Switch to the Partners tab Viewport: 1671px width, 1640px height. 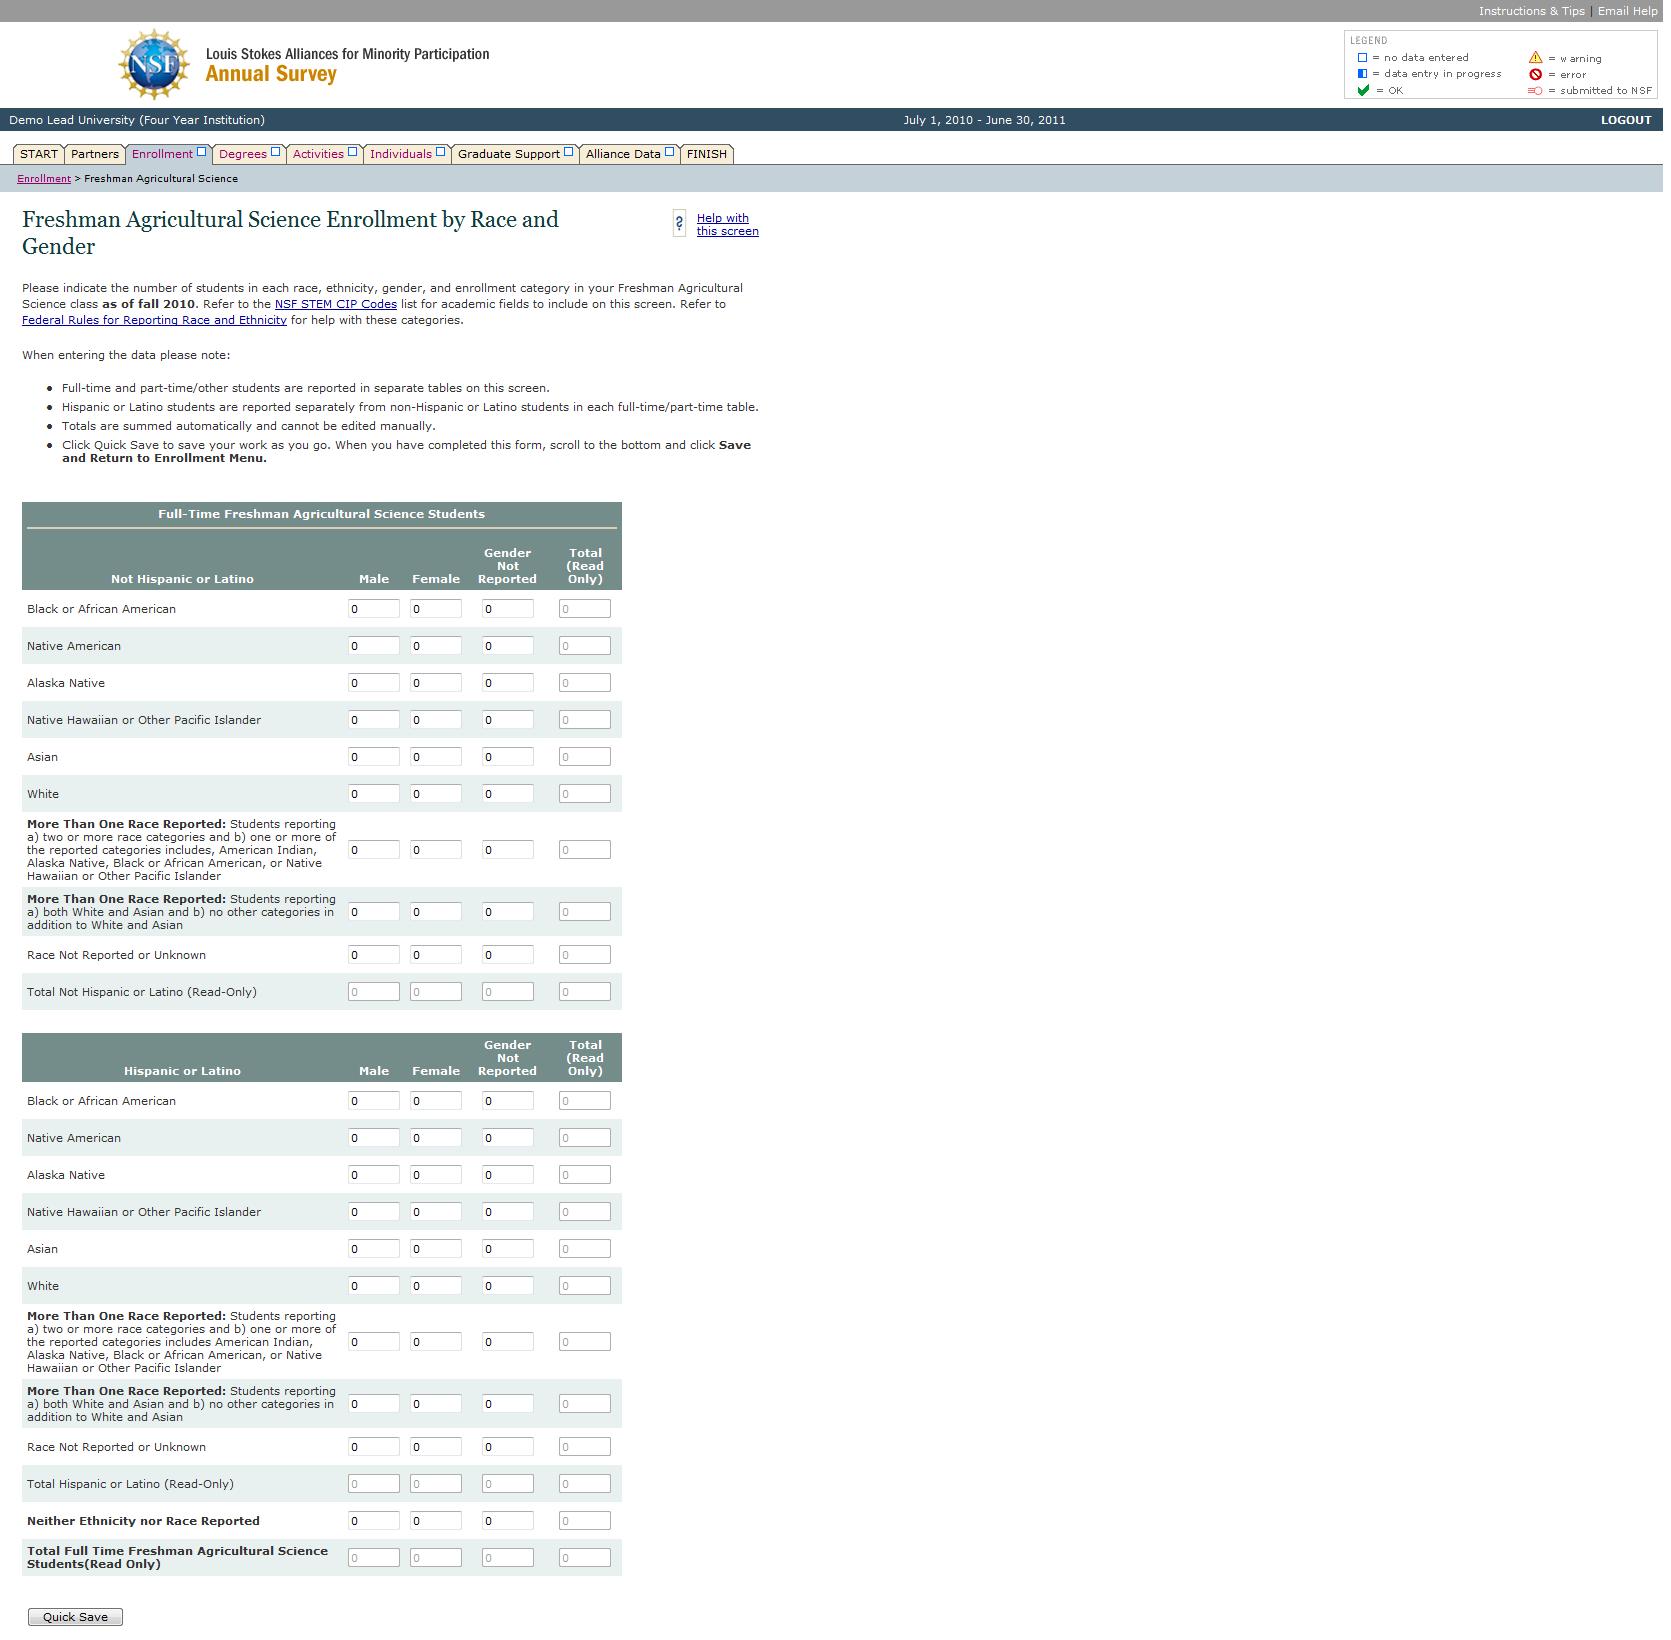tap(95, 154)
